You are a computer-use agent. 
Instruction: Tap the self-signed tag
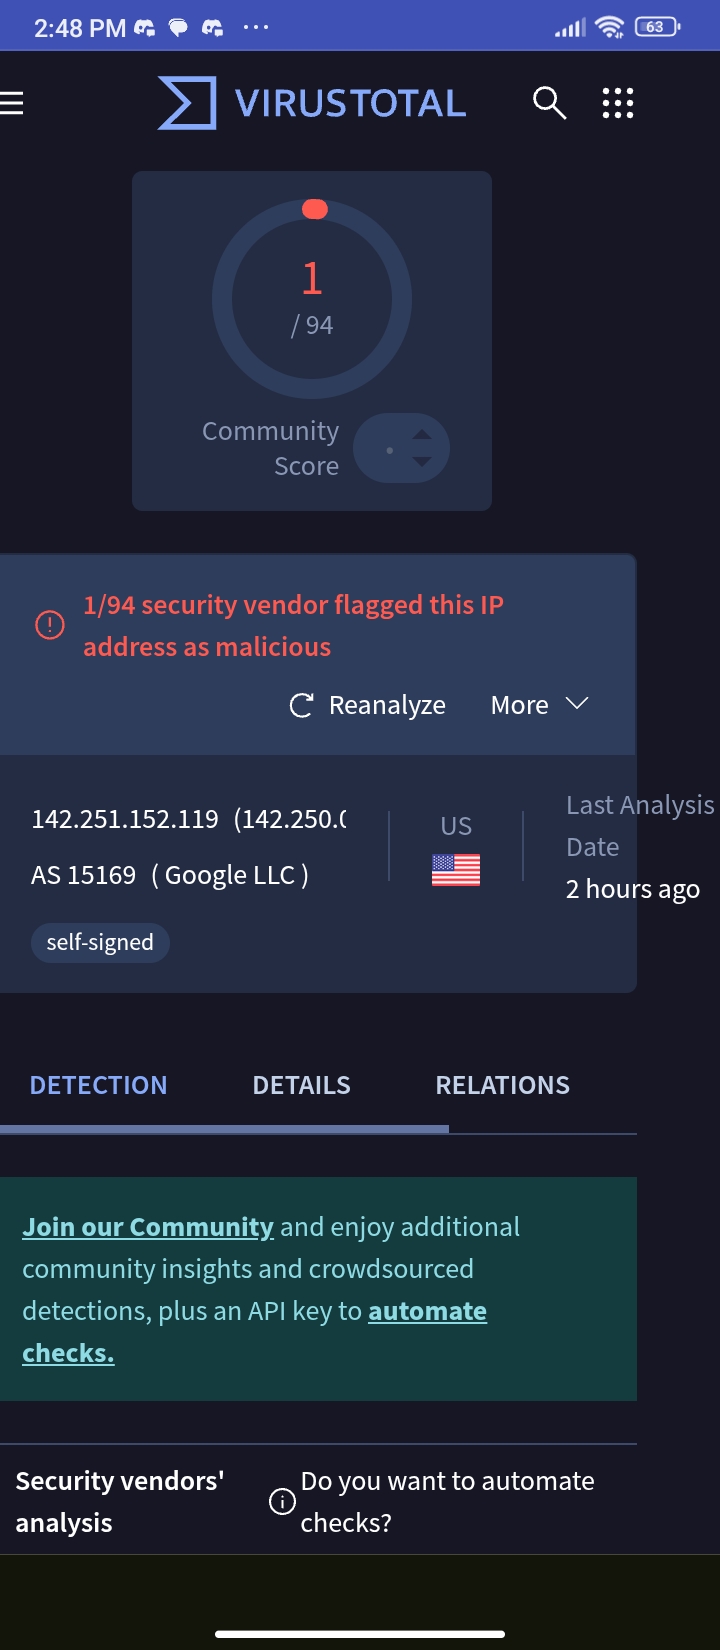100,942
